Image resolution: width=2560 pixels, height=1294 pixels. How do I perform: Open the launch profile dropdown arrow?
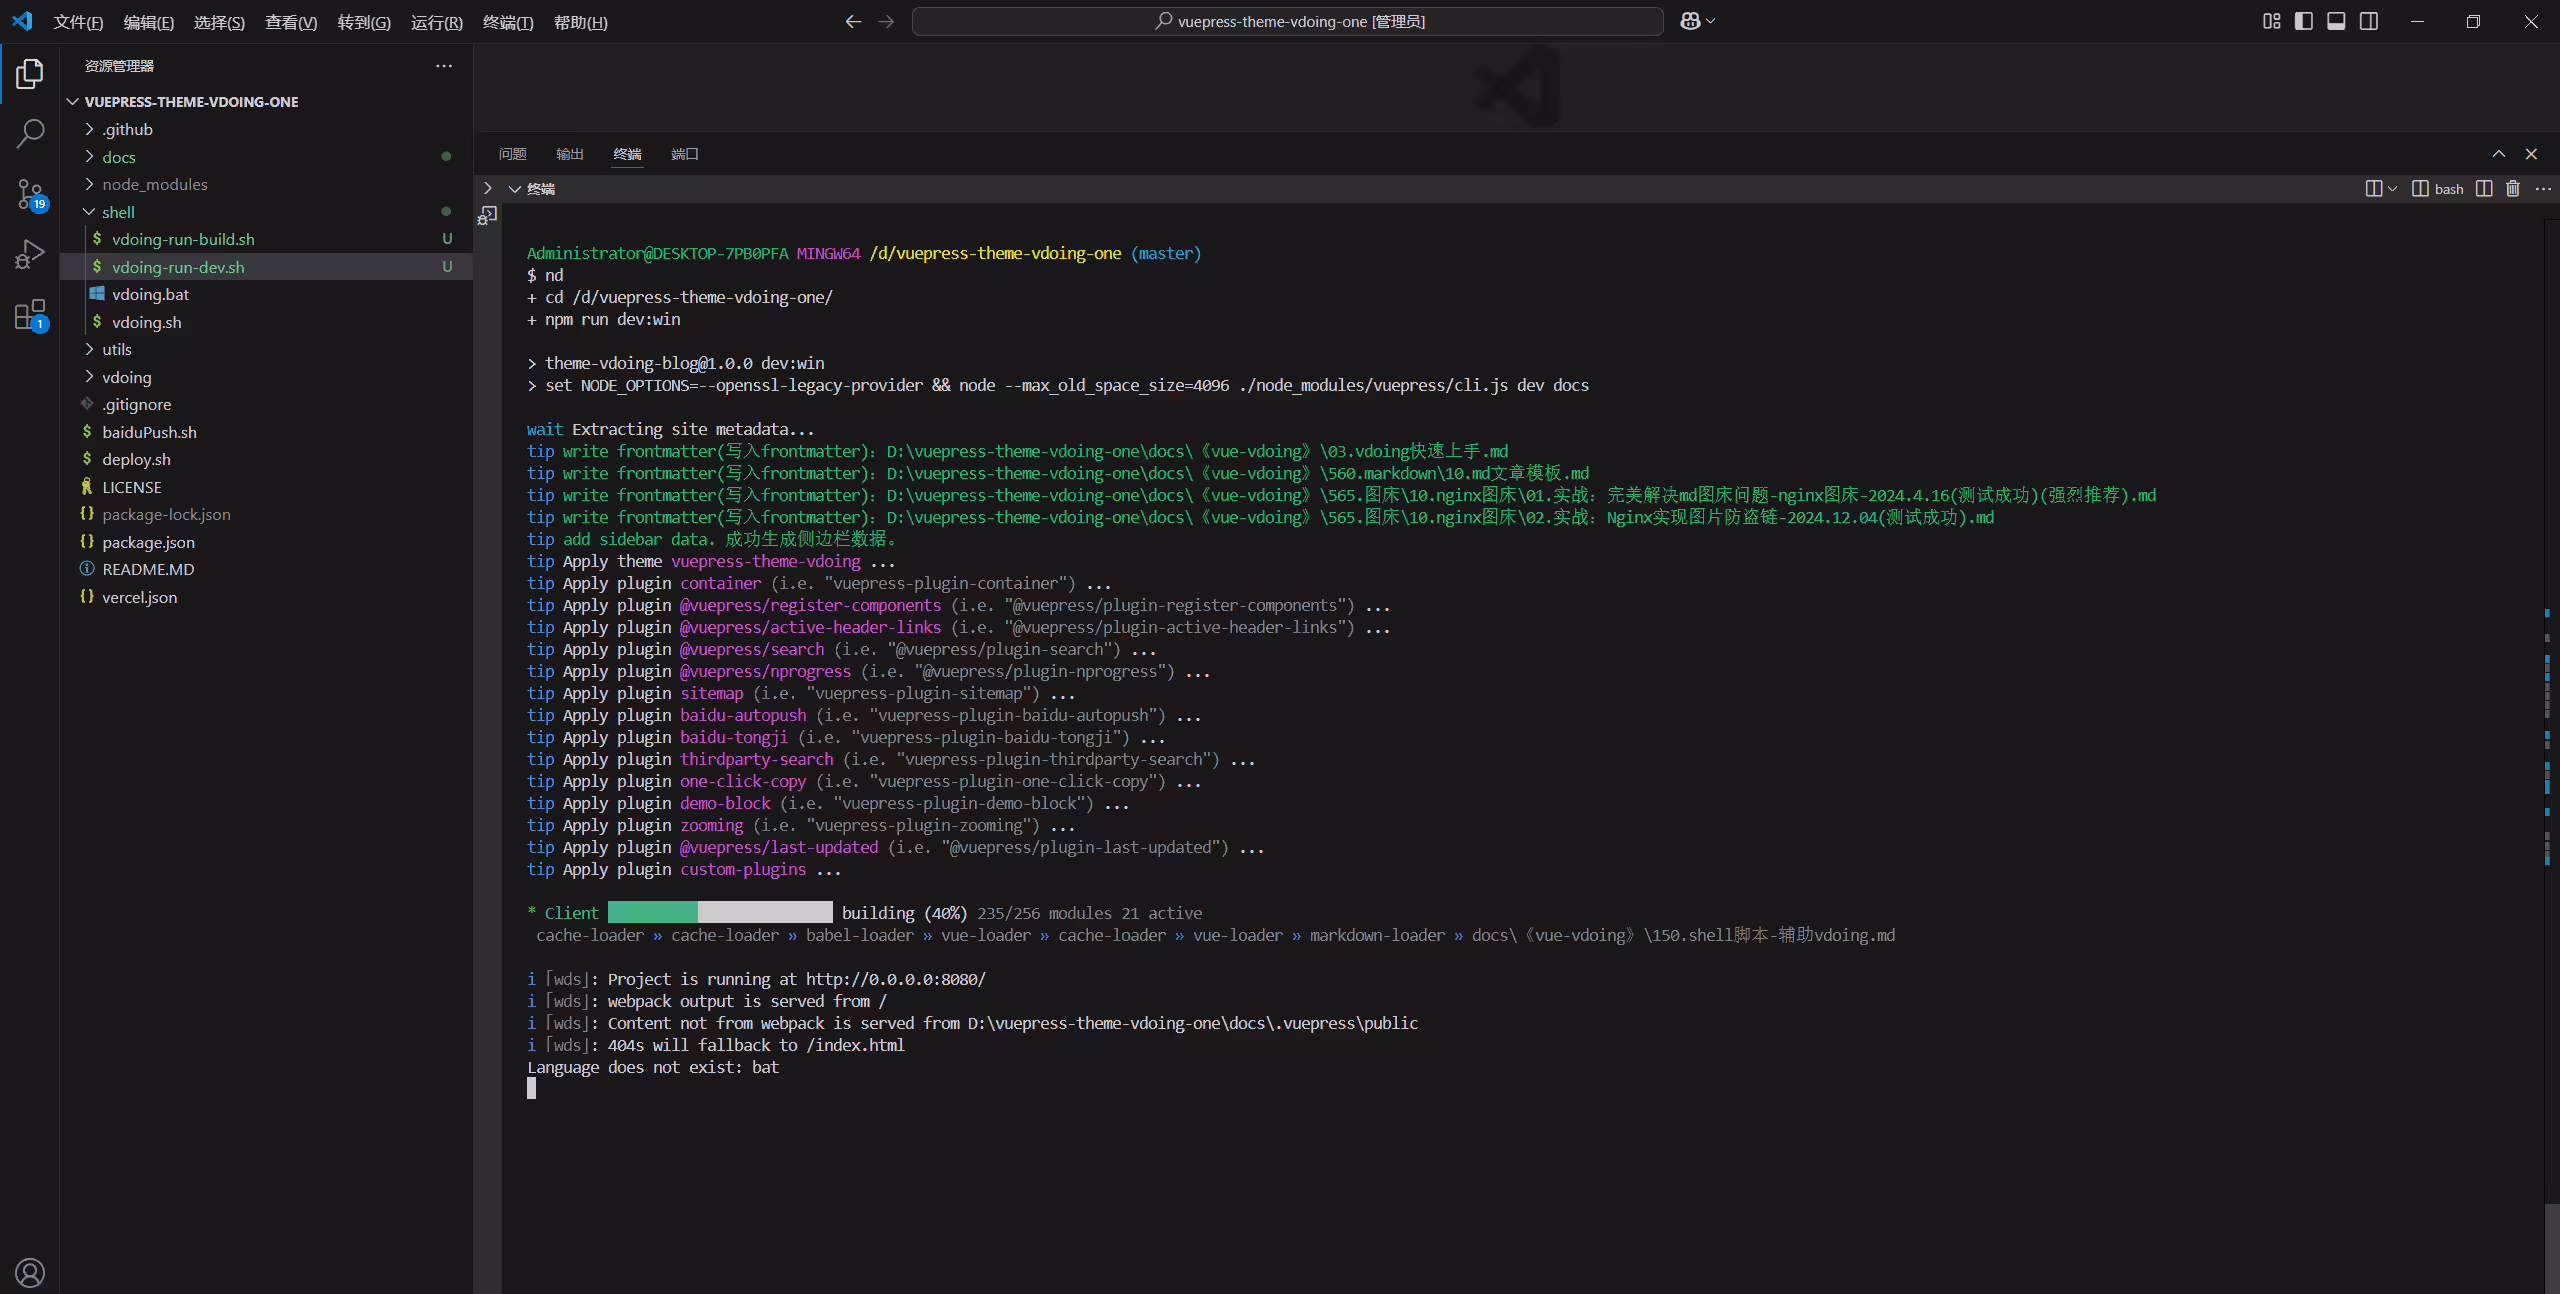(2392, 189)
